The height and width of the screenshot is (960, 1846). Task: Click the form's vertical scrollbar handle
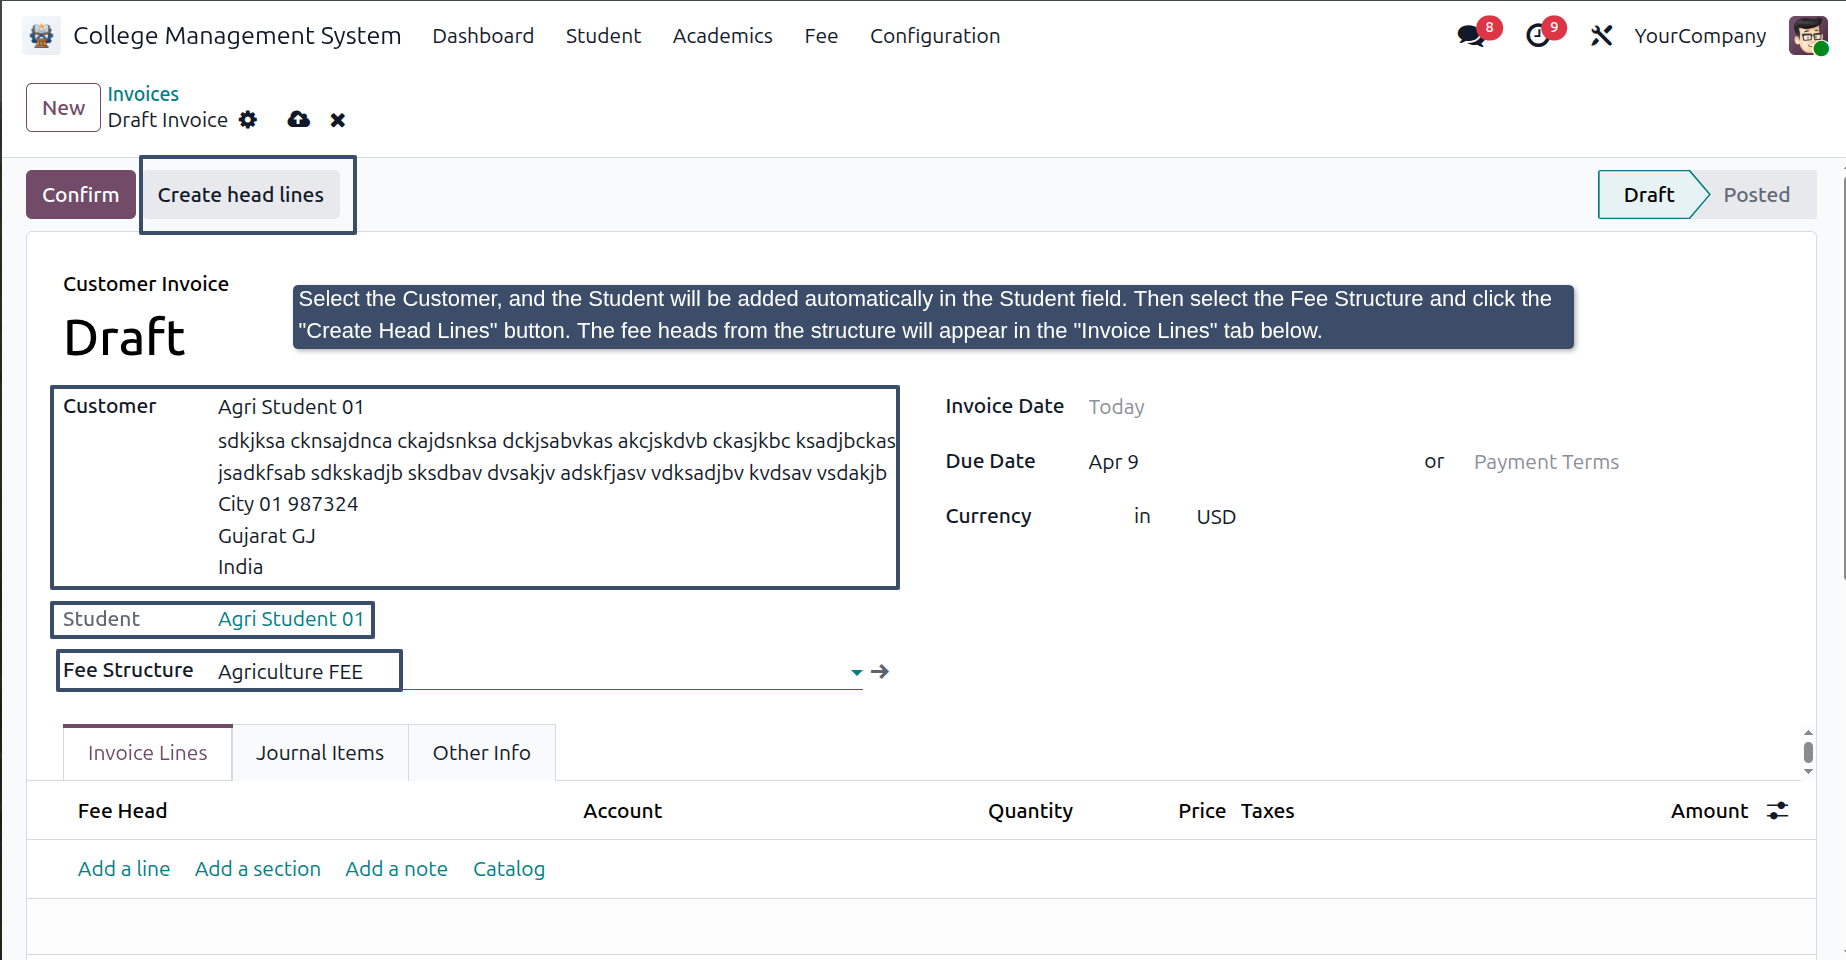tap(1808, 752)
